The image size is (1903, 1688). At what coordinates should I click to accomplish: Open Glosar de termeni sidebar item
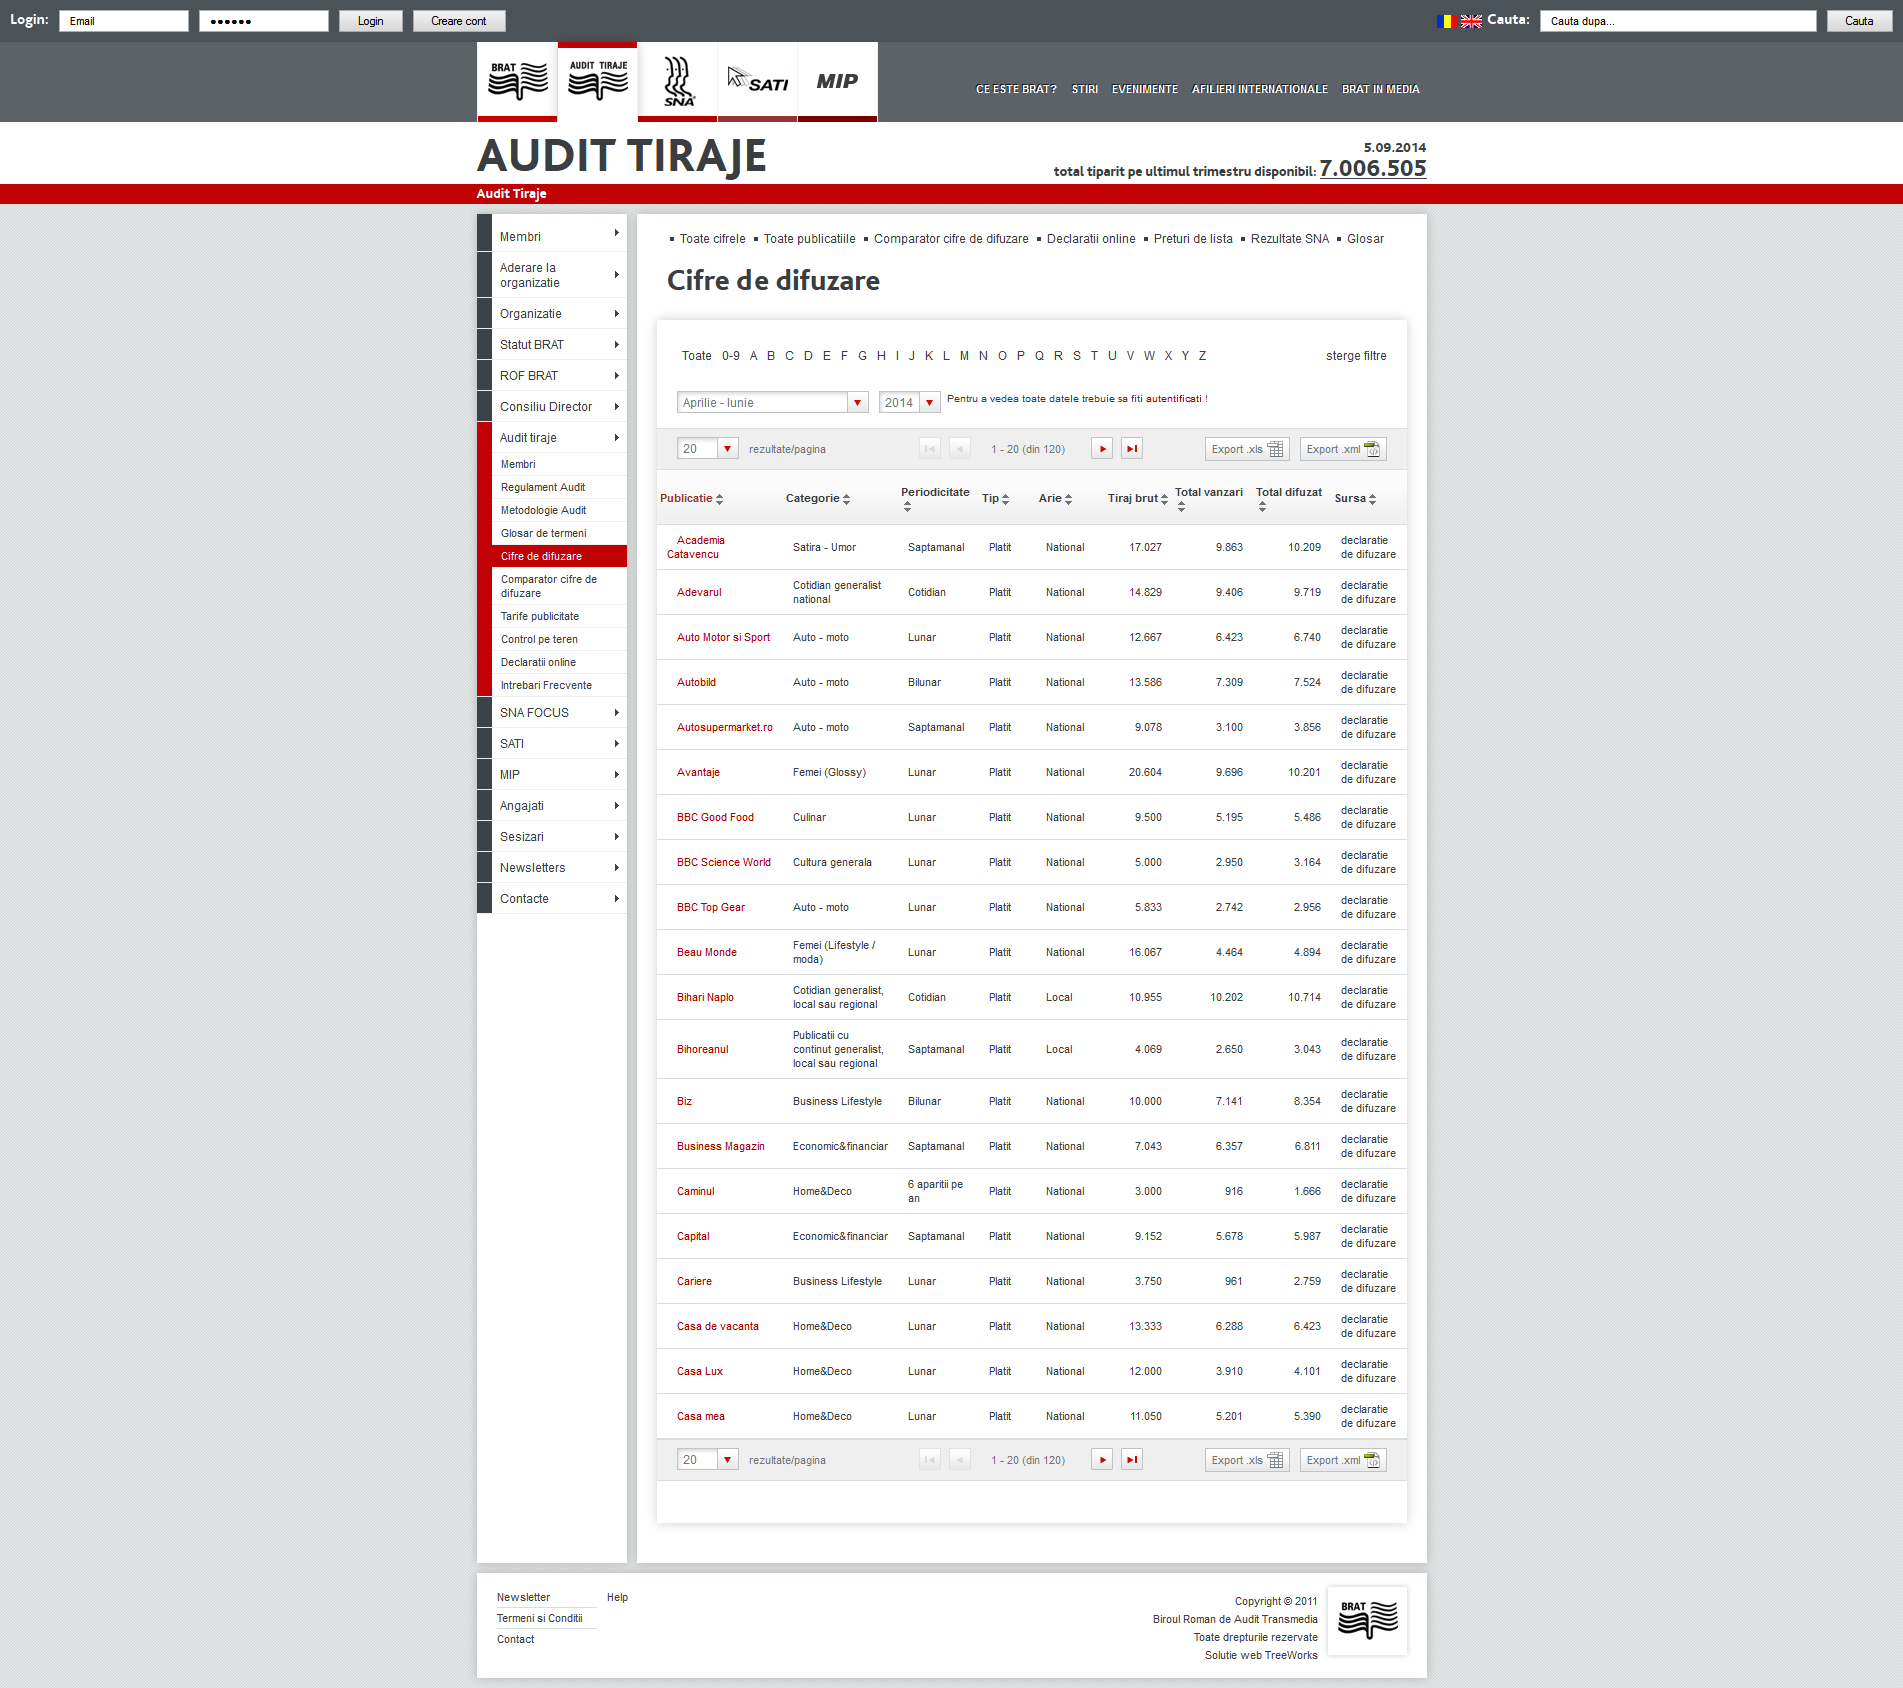pyautogui.click(x=544, y=533)
